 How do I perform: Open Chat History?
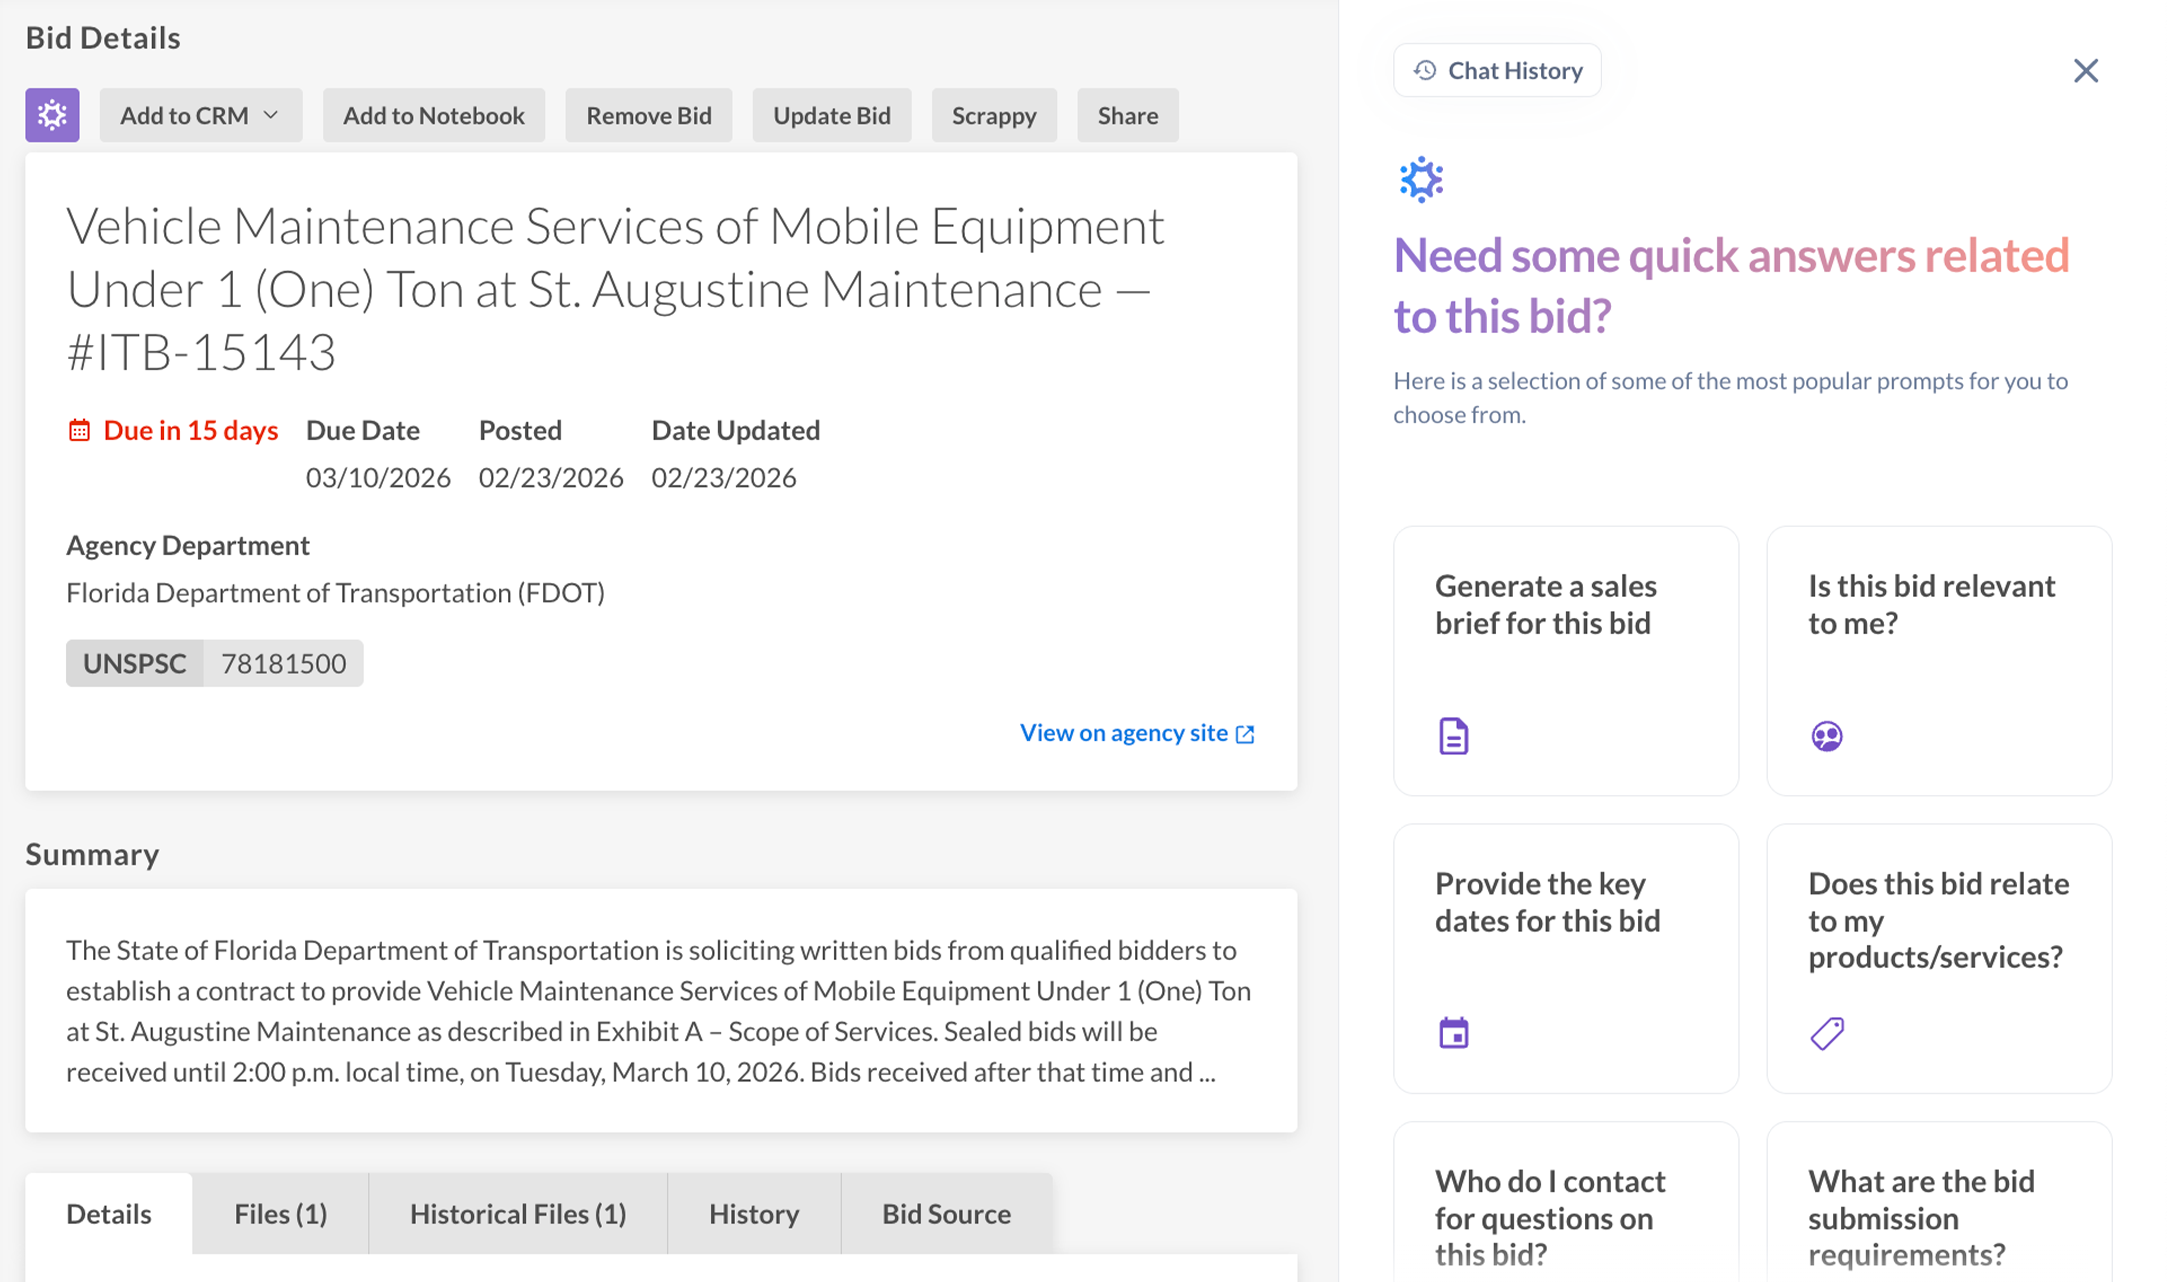coord(1496,70)
